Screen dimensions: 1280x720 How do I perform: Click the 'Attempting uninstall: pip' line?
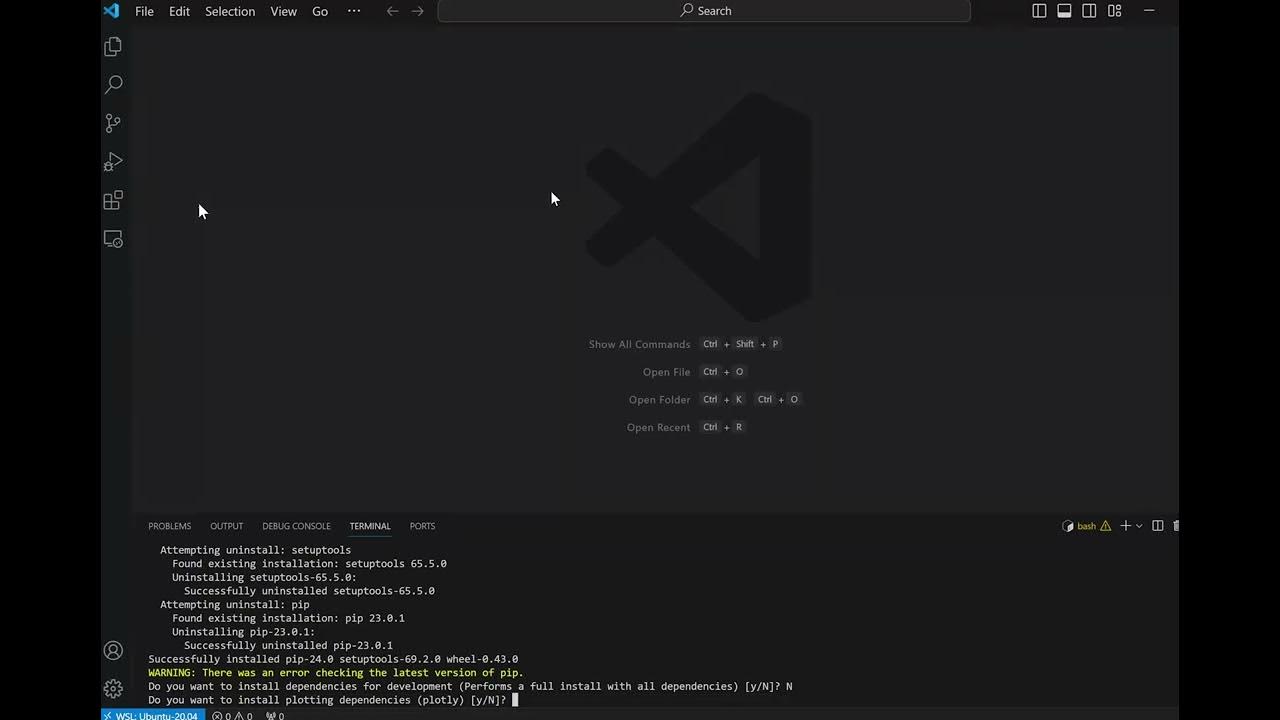(x=235, y=604)
